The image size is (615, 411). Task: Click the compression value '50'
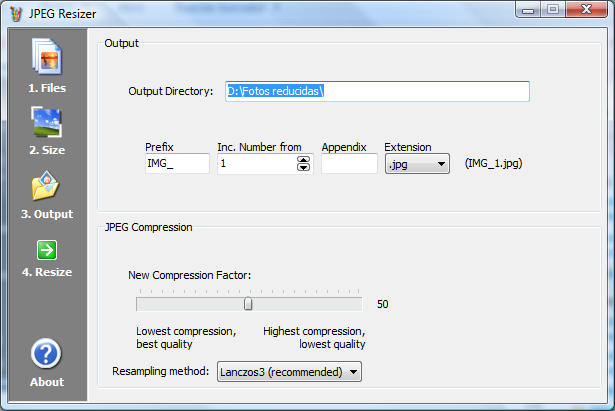pos(383,304)
